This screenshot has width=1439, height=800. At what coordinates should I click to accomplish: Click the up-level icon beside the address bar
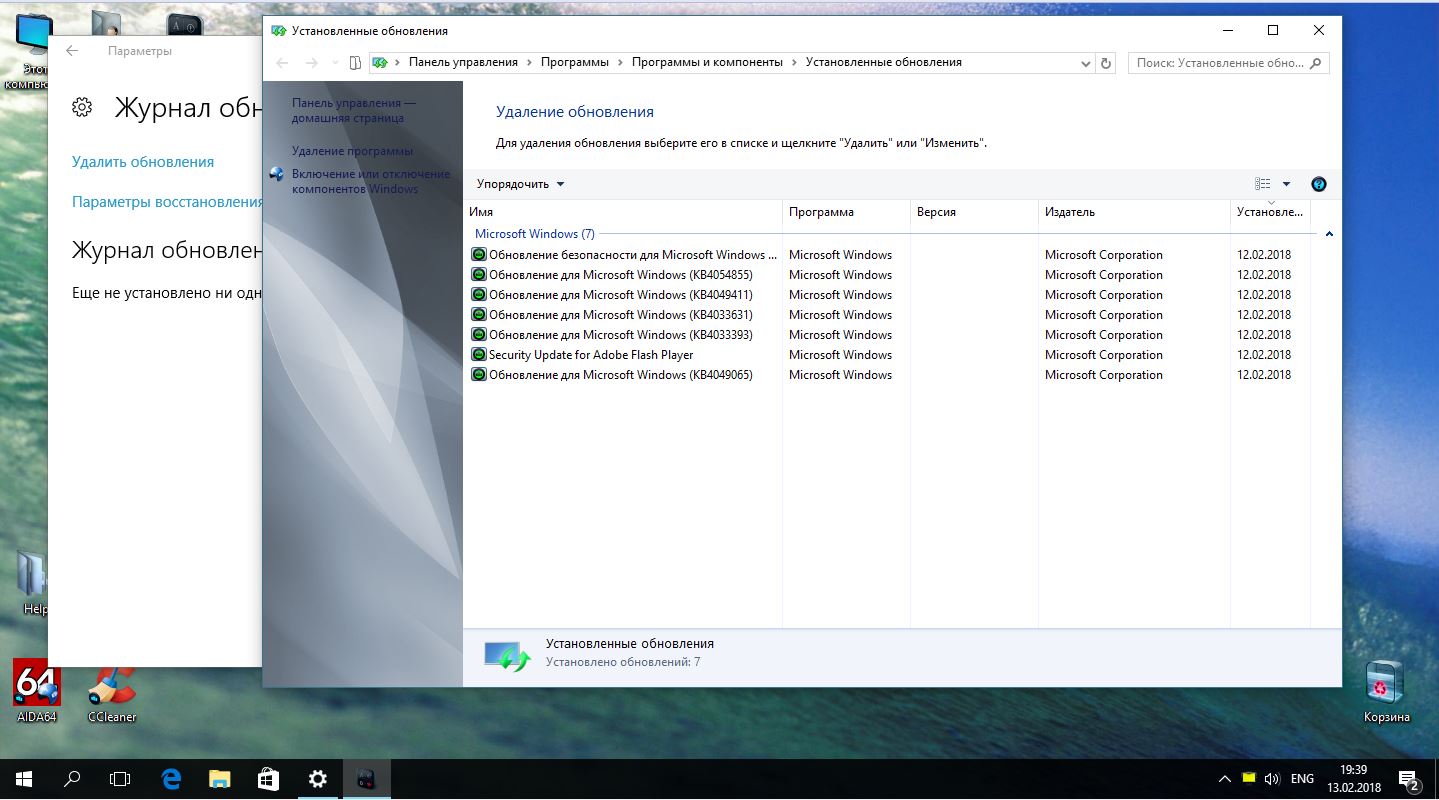click(355, 63)
